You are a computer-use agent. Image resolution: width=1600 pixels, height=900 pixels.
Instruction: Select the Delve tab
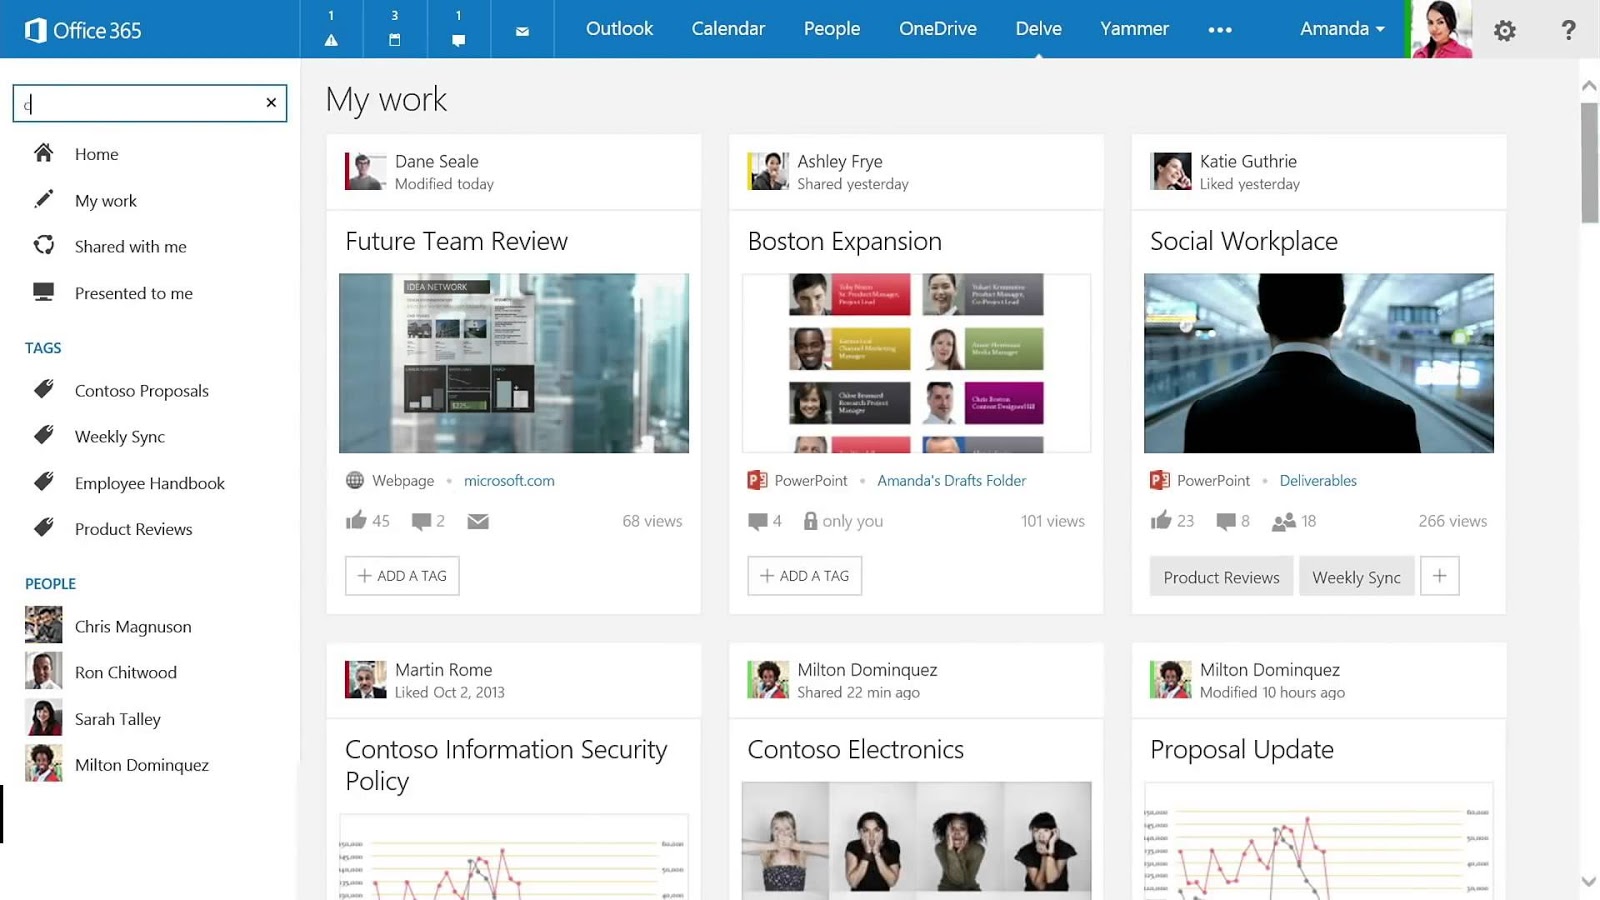click(x=1038, y=29)
